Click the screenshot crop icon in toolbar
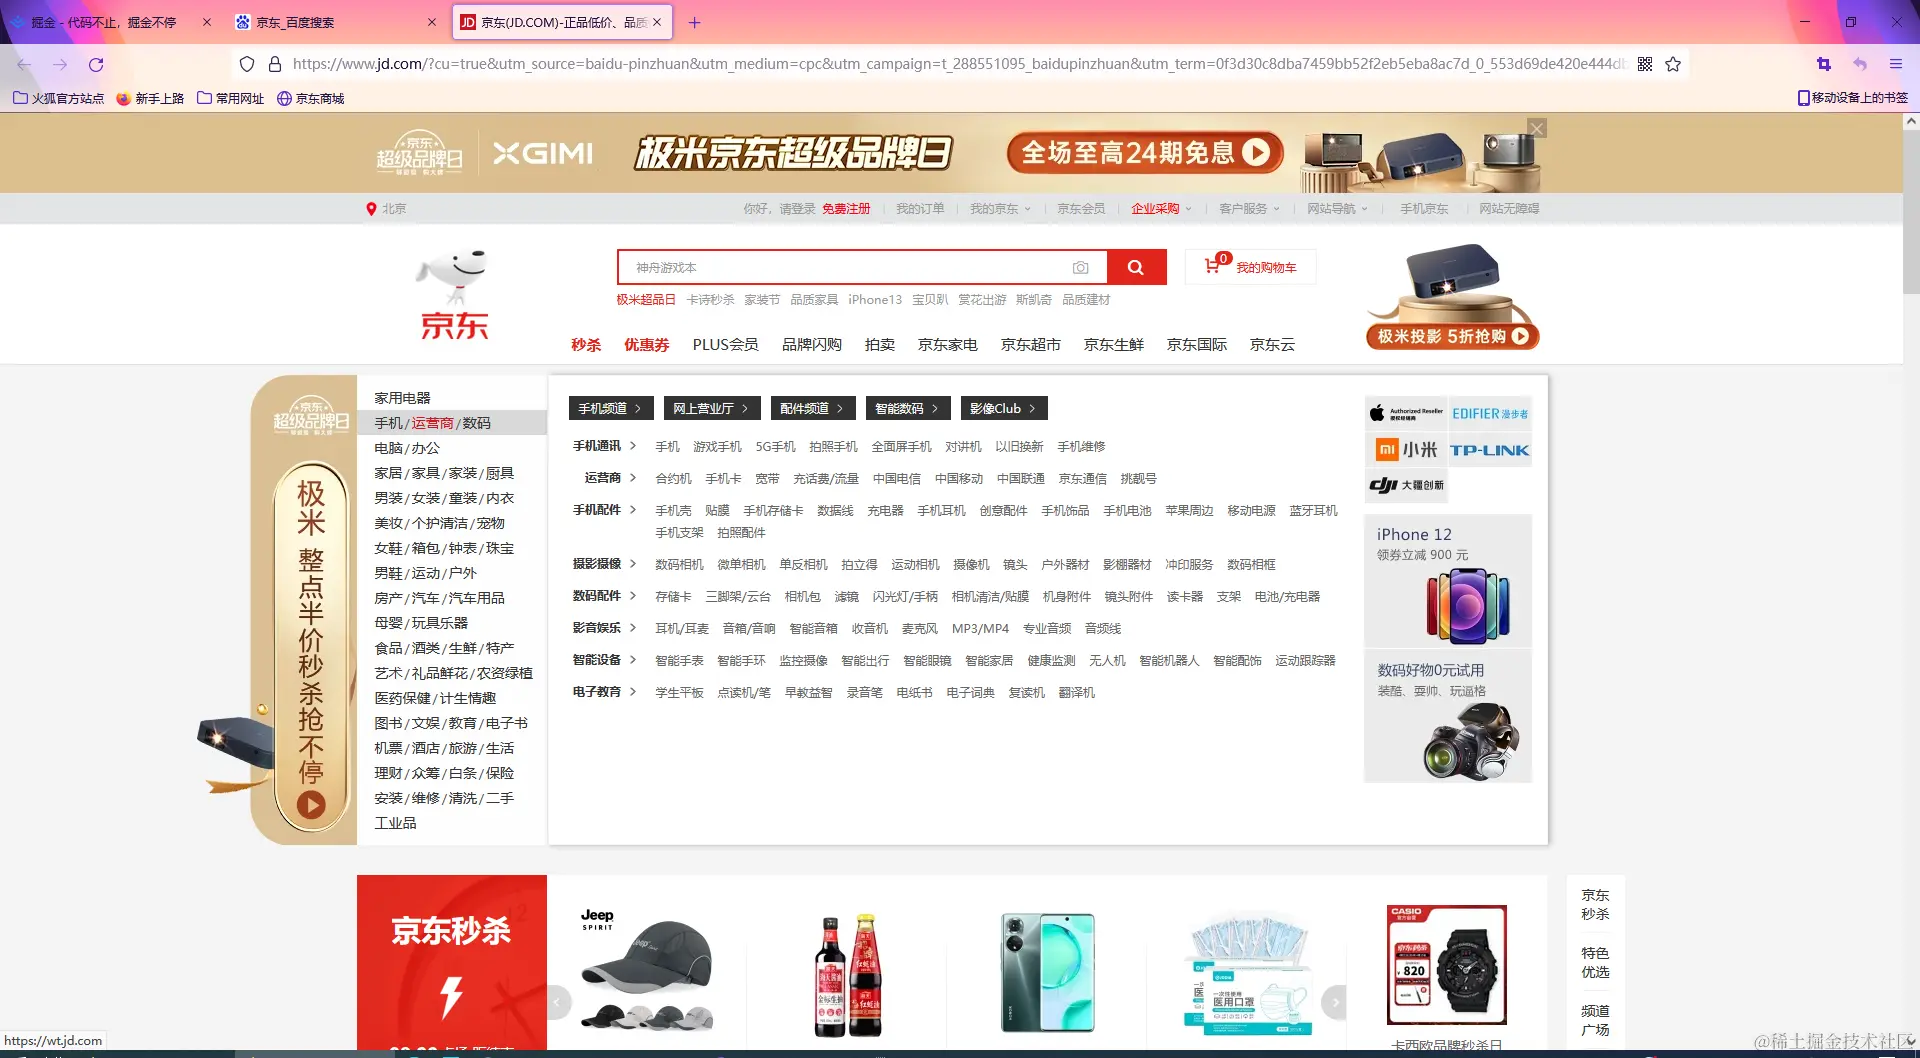 (x=1824, y=64)
